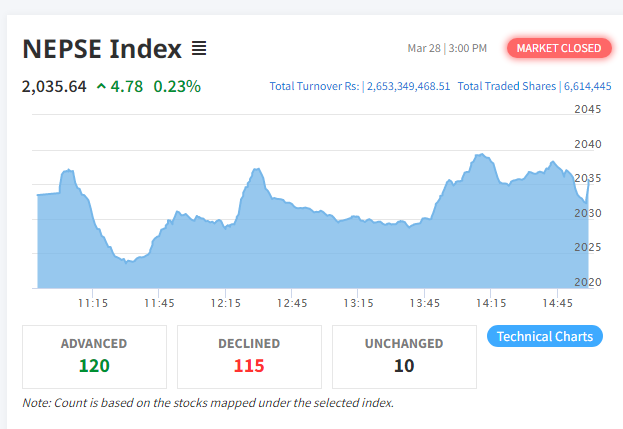This screenshot has width=623, height=429.
Task: Click the MARKET CLOSED badge
Action: click(559, 48)
